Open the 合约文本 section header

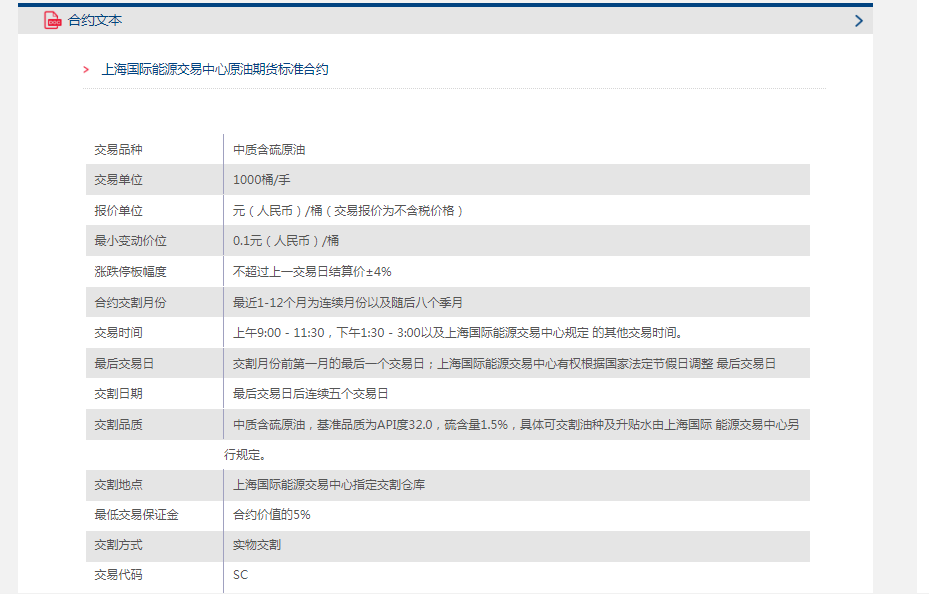pyautogui.click(x=445, y=20)
